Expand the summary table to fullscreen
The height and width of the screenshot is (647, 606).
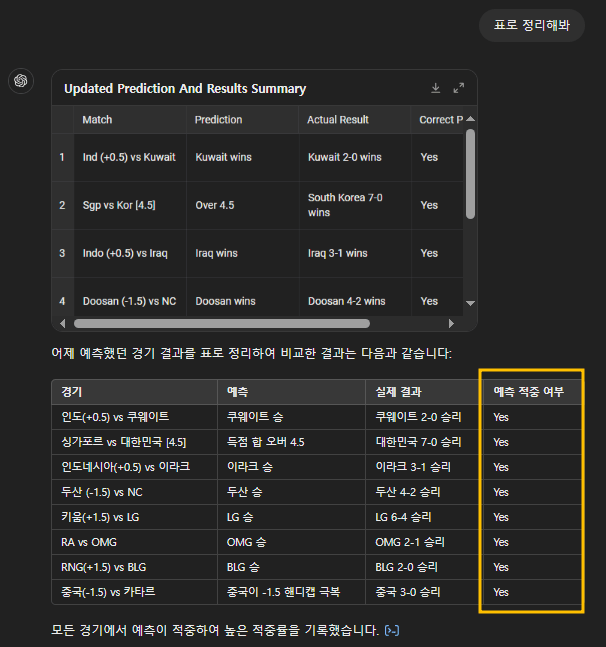tap(459, 88)
